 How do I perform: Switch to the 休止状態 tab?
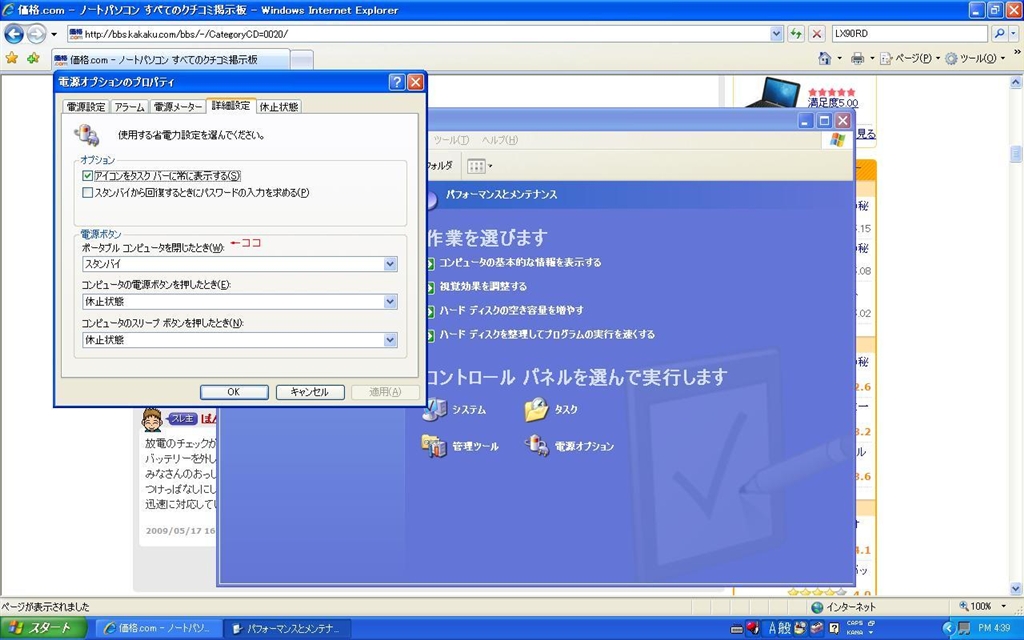coord(279,106)
